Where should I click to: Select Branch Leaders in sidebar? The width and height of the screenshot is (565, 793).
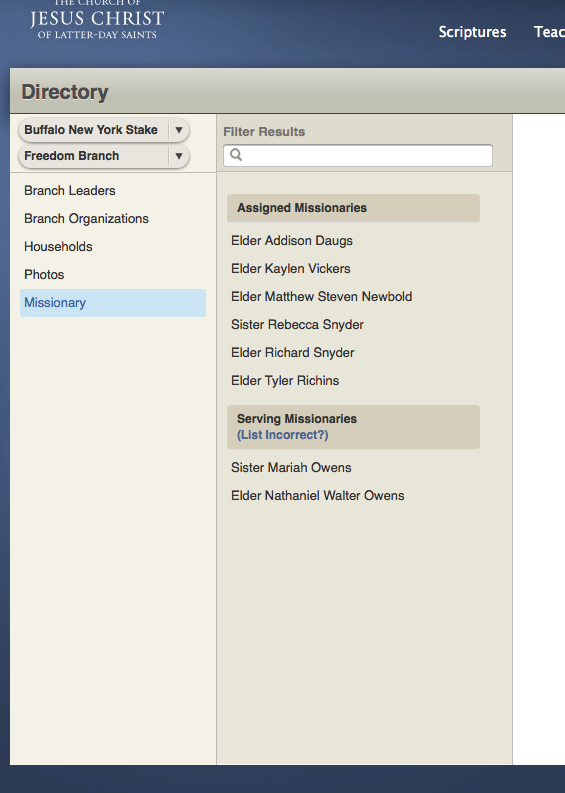(x=70, y=191)
